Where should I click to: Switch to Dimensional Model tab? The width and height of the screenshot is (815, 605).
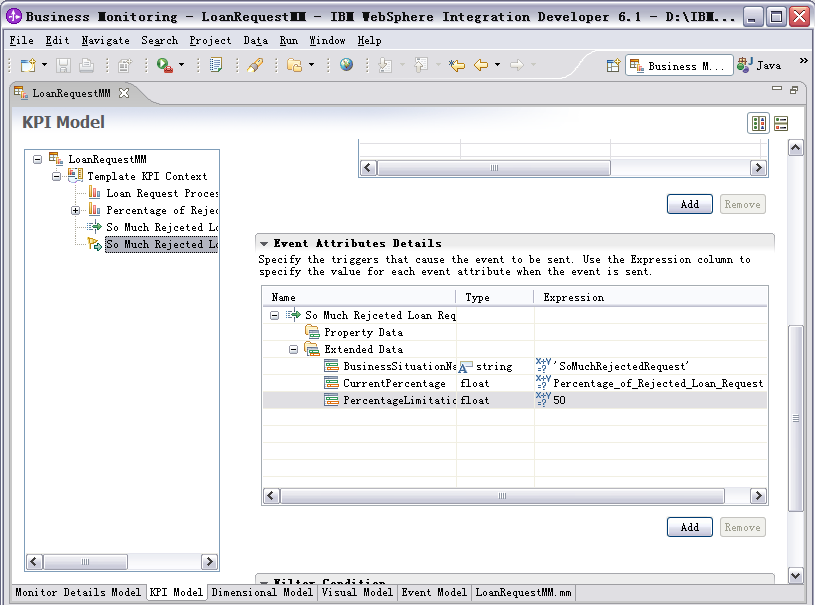click(262, 592)
